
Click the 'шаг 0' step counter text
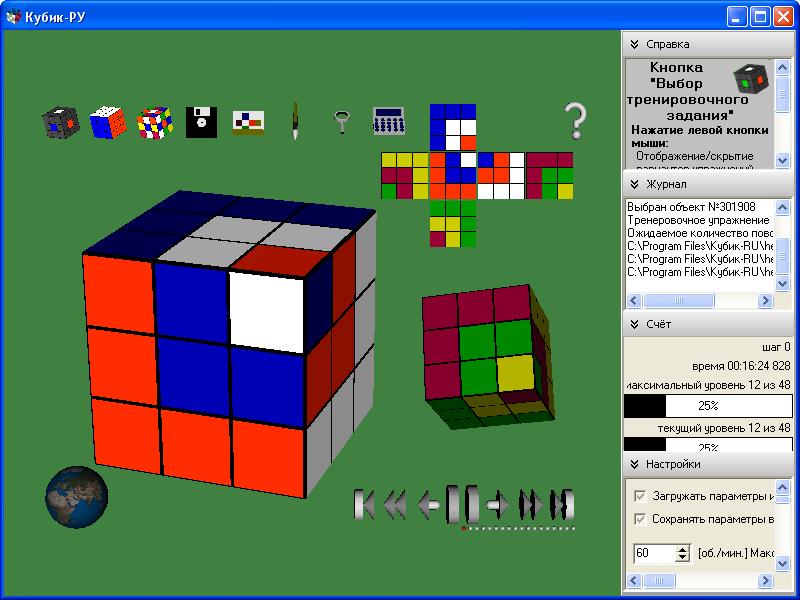[x=776, y=347]
